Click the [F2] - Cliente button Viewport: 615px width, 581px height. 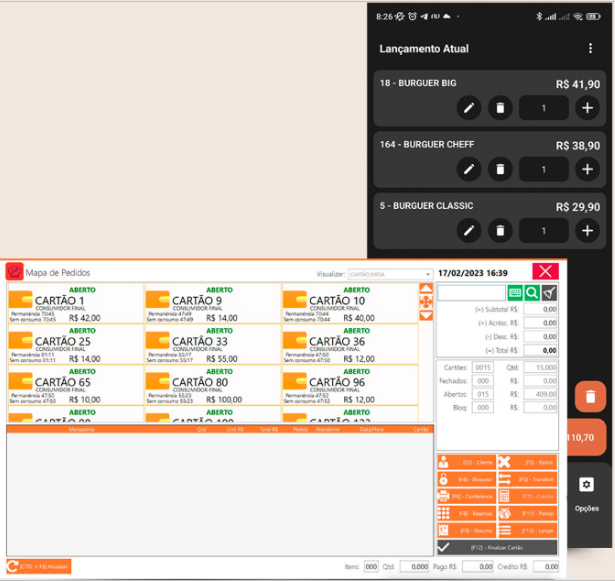pos(466,462)
